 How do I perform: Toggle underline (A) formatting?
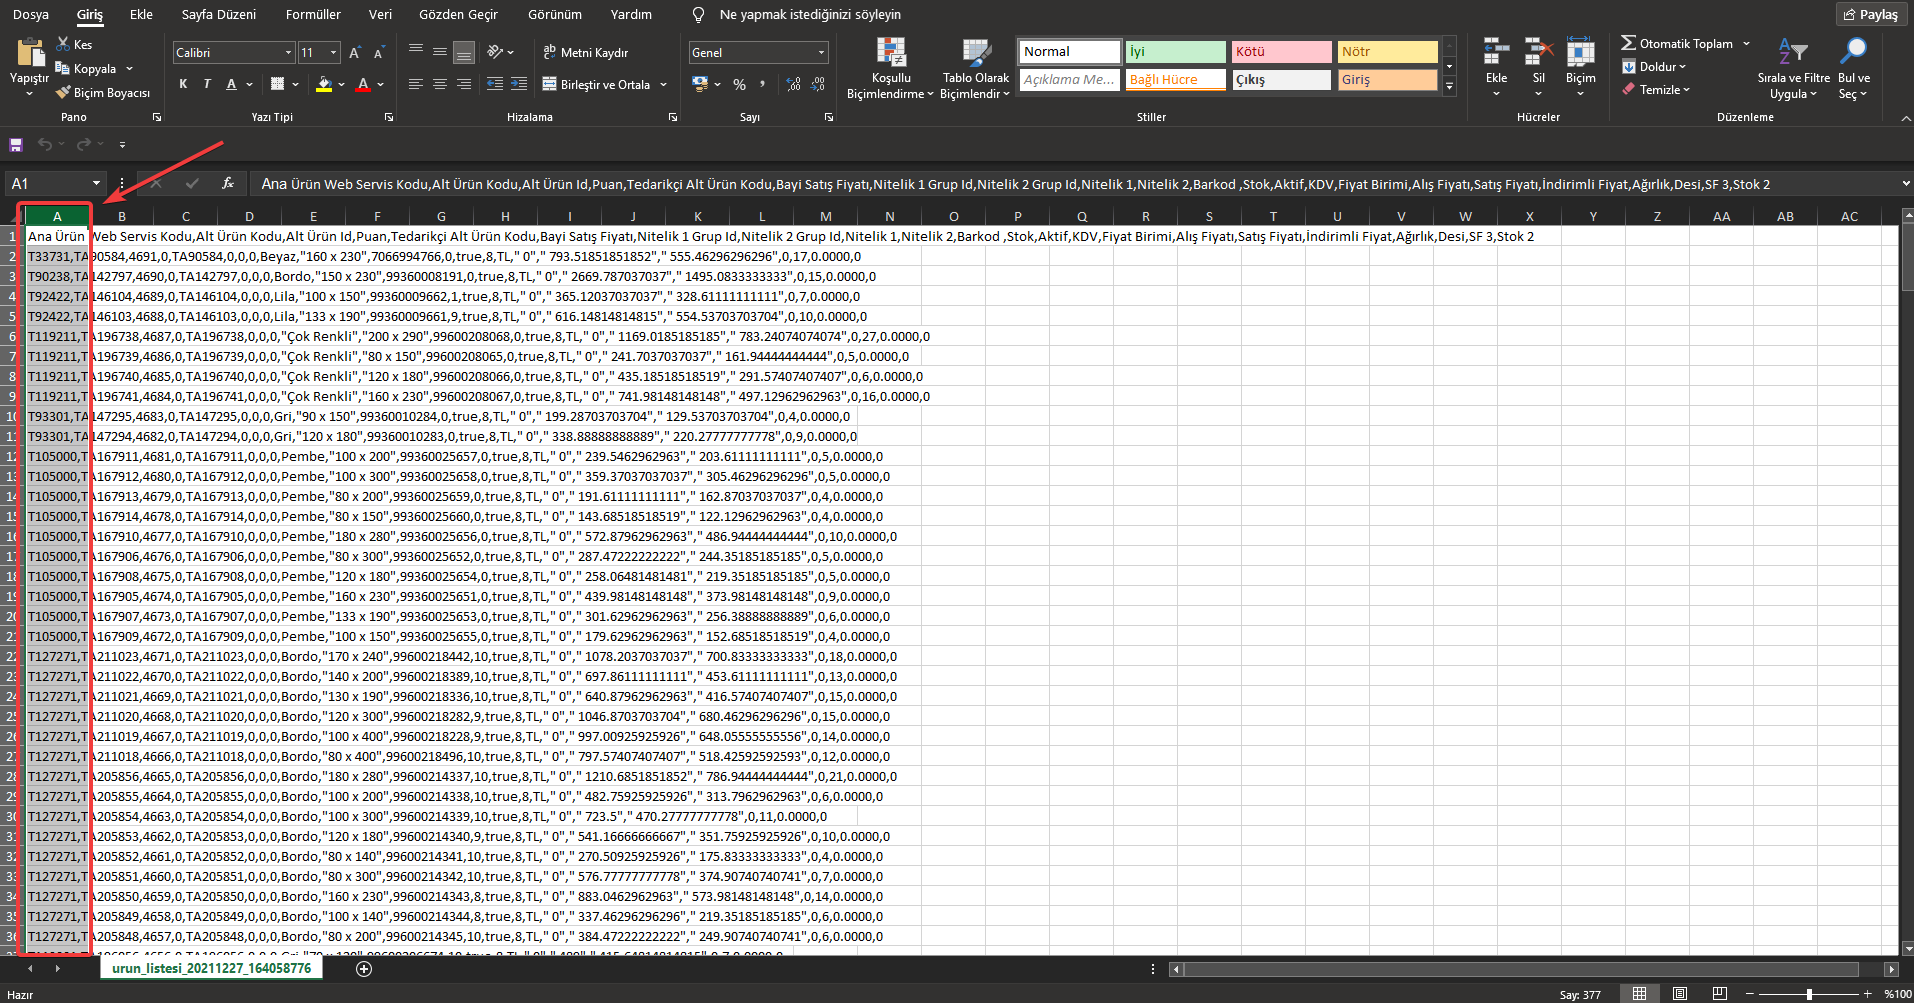click(231, 84)
